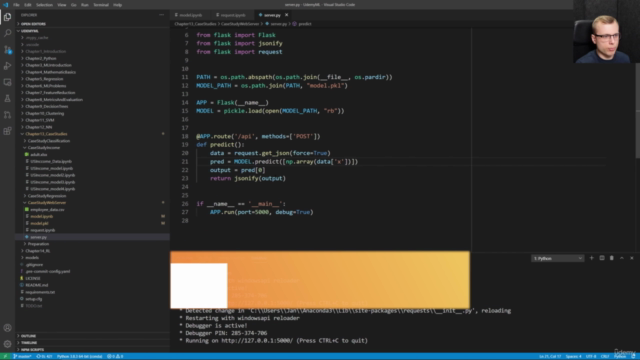Screen dimensions: 640x360
Task: Click the UTF-8 encoding status item
Action: (x=591, y=356)
